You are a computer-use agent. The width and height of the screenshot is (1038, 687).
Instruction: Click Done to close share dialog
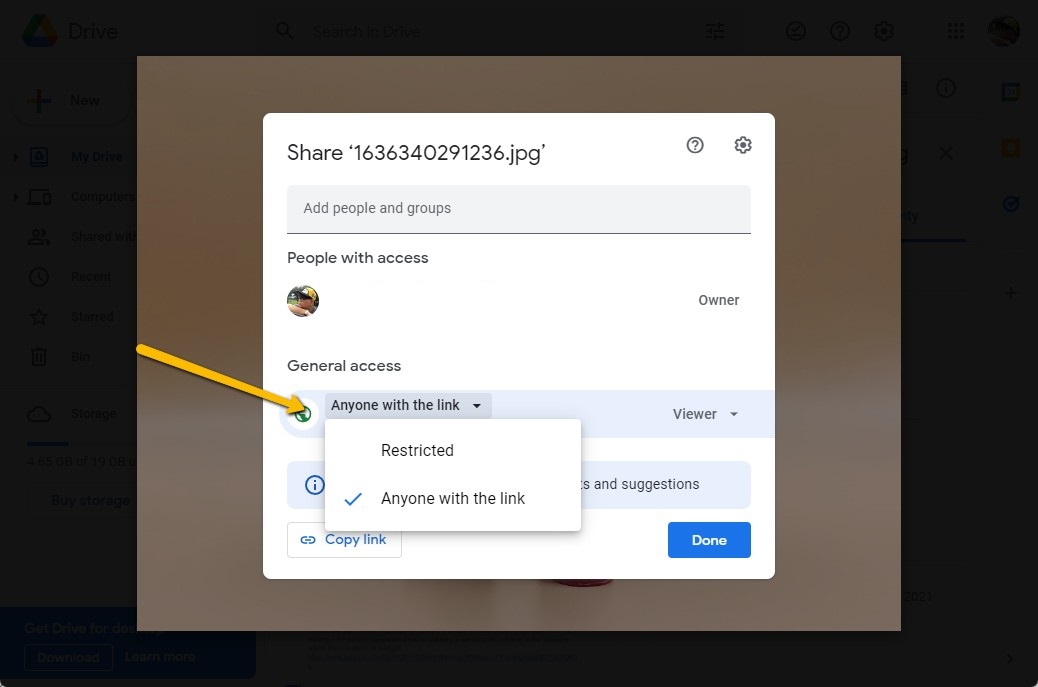tap(709, 540)
